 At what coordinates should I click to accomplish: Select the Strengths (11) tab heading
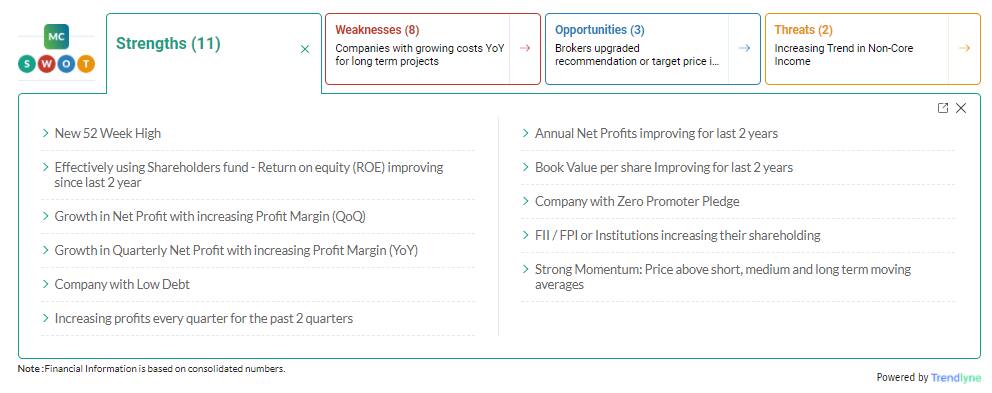[x=168, y=44]
